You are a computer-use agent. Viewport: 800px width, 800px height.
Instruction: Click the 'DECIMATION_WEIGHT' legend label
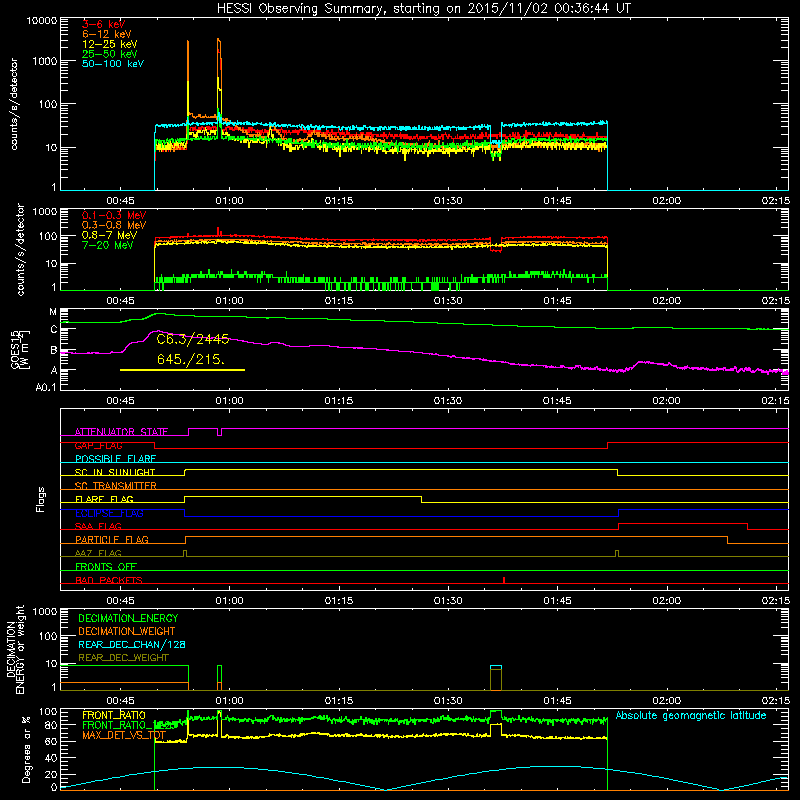click(127, 631)
